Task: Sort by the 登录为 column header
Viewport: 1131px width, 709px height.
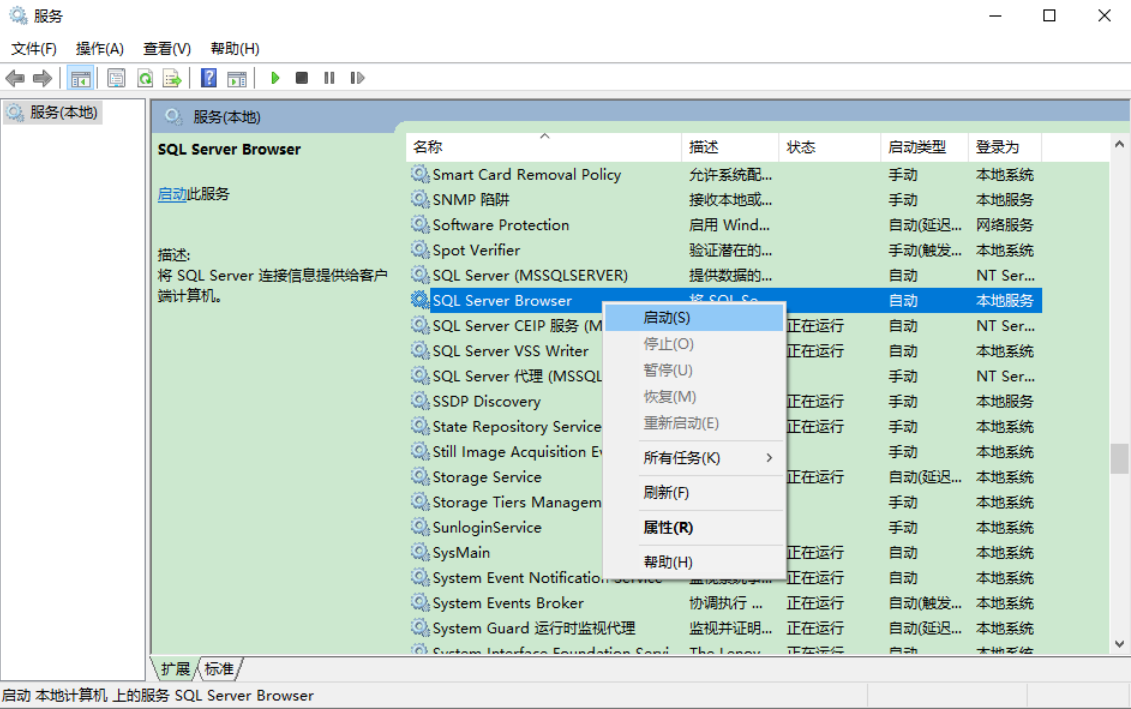Action: [1005, 147]
